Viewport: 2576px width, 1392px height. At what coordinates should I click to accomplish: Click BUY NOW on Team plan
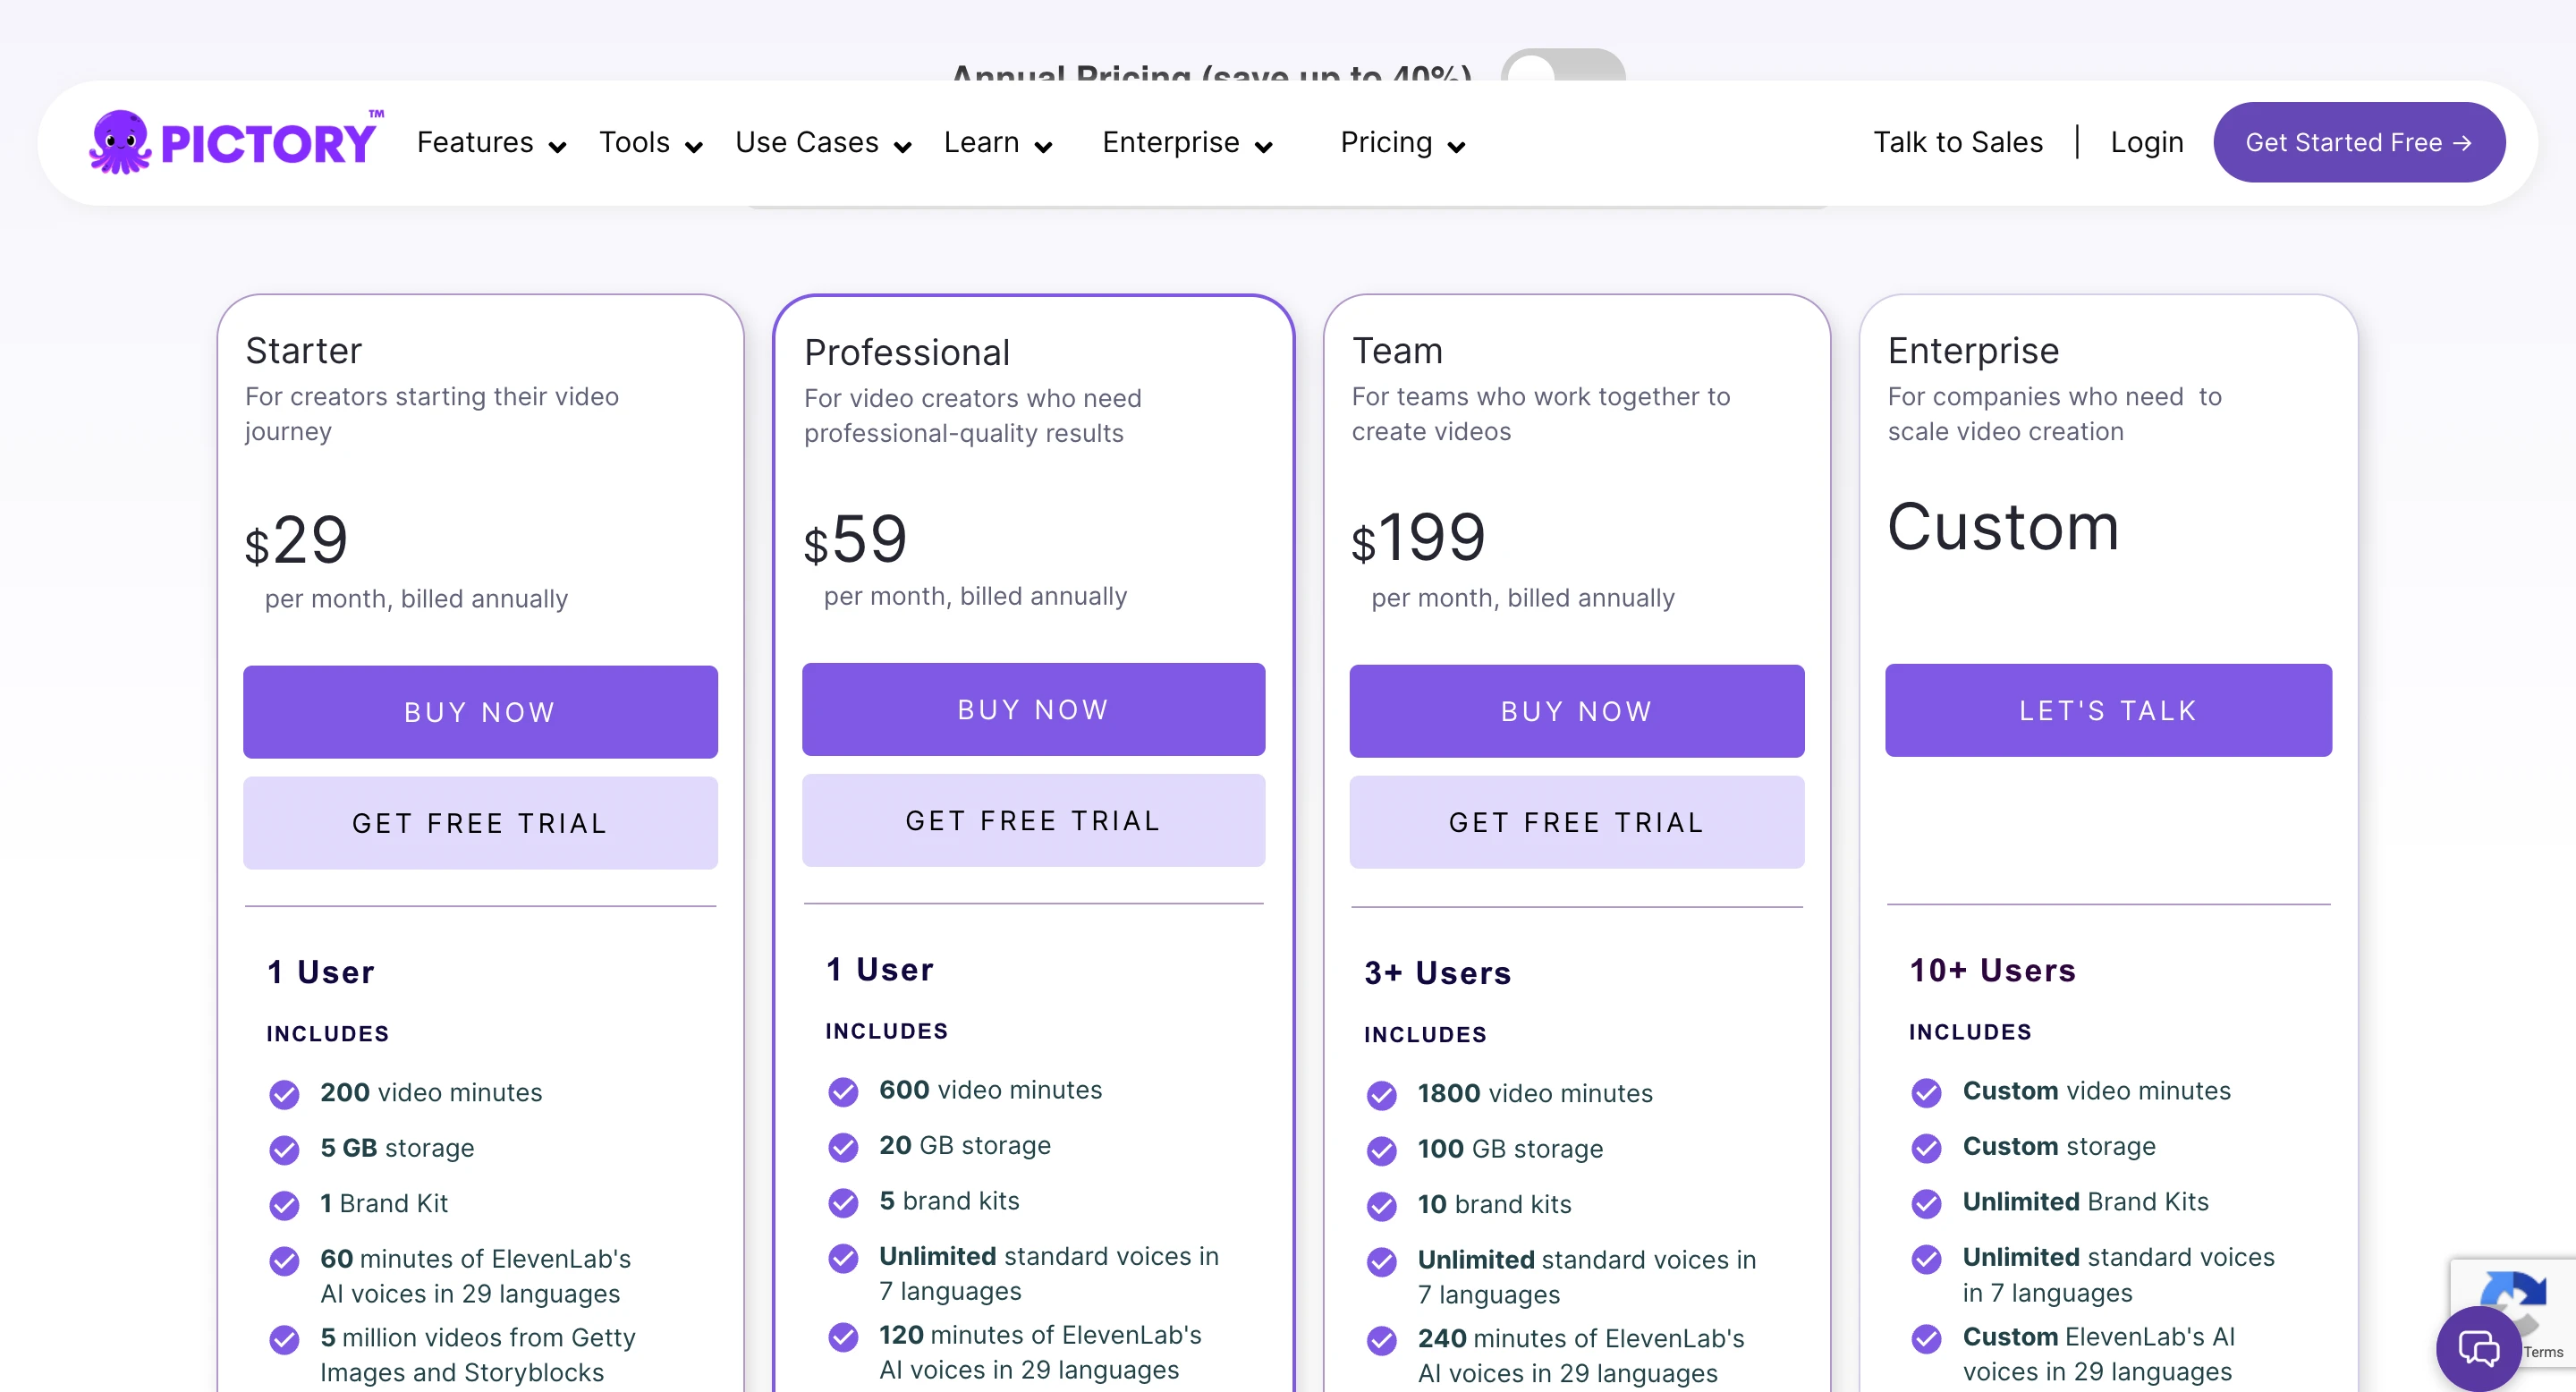click(1576, 711)
